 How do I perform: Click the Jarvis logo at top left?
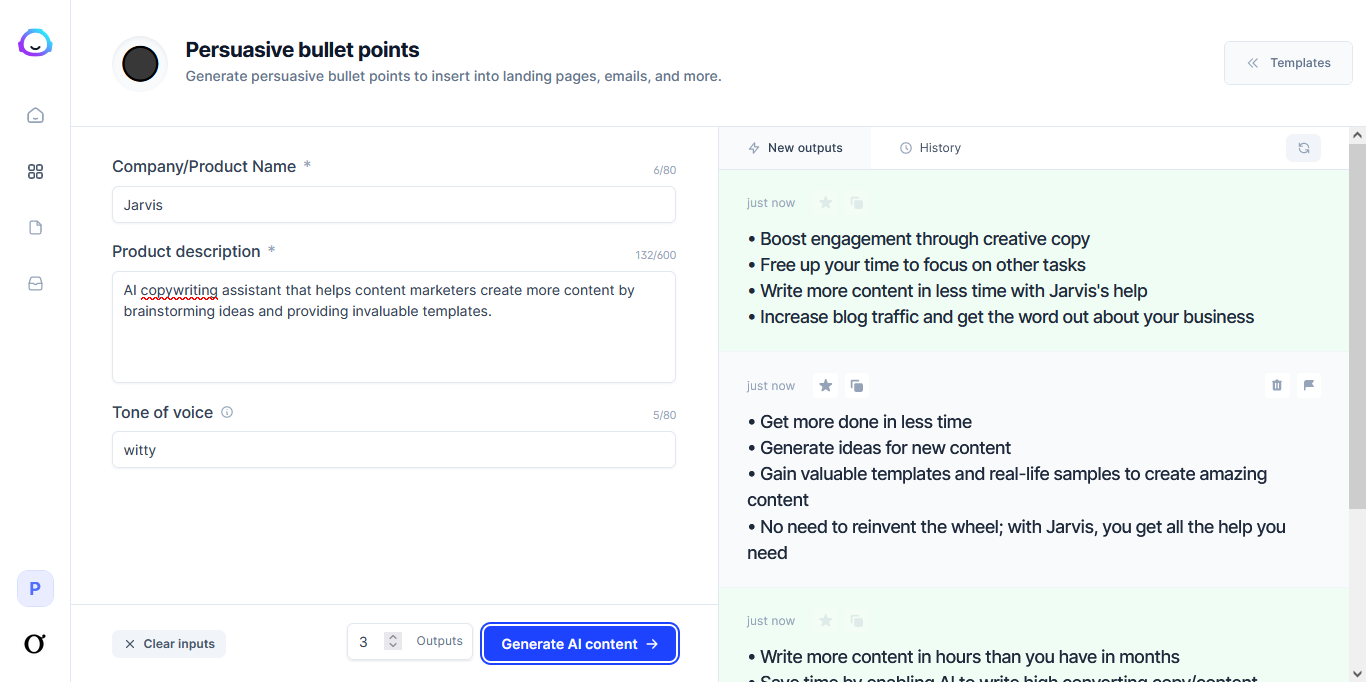[35, 43]
